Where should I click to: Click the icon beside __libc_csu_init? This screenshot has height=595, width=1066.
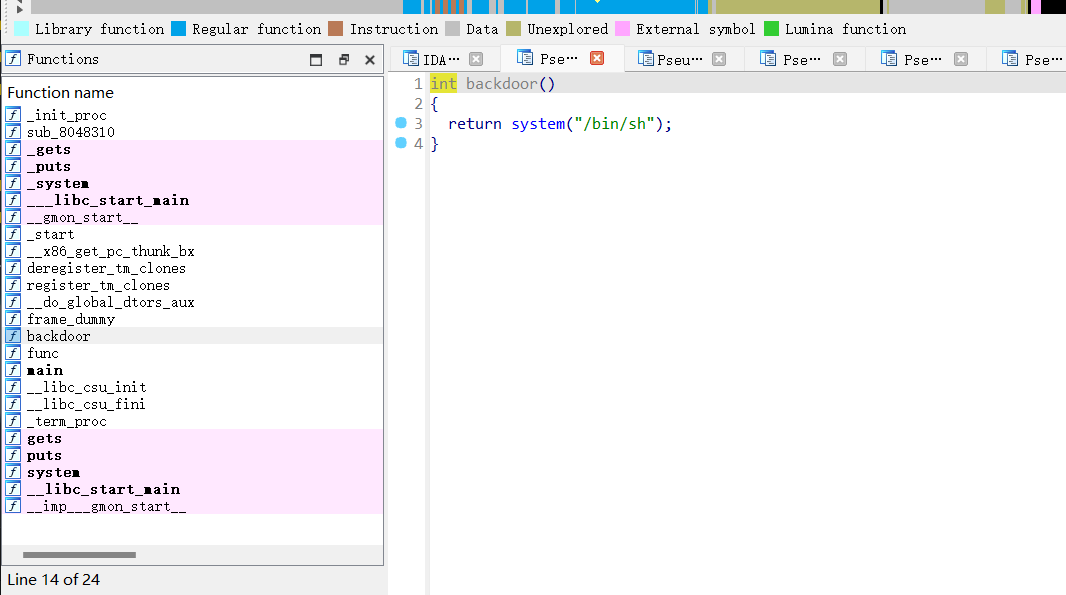pos(13,386)
